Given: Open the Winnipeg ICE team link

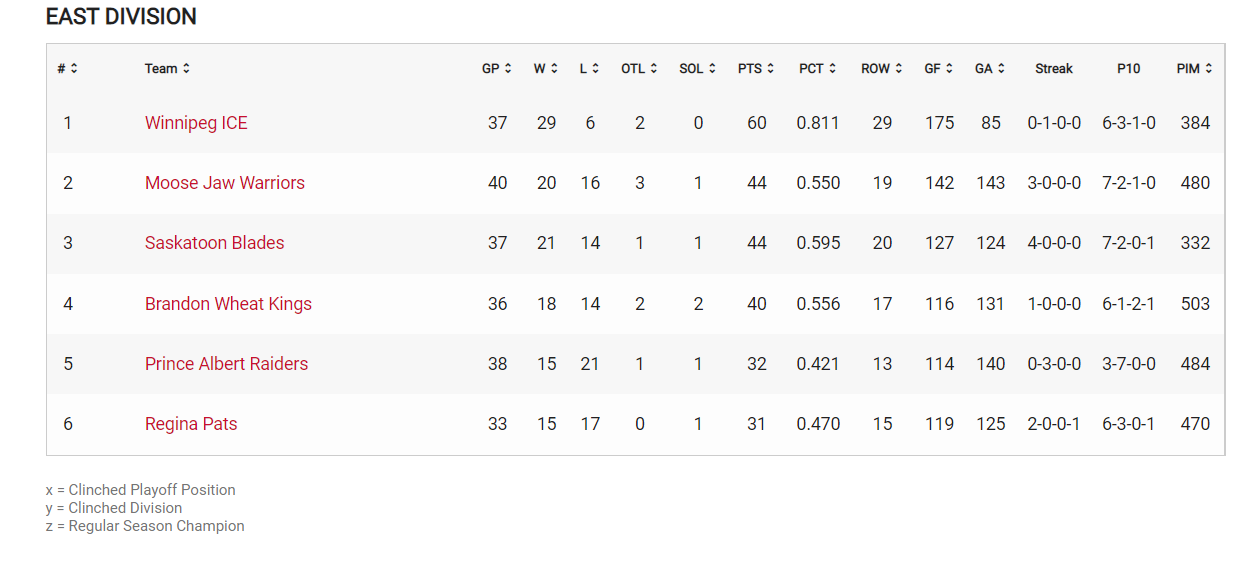Looking at the screenshot, I should click(196, 123).
